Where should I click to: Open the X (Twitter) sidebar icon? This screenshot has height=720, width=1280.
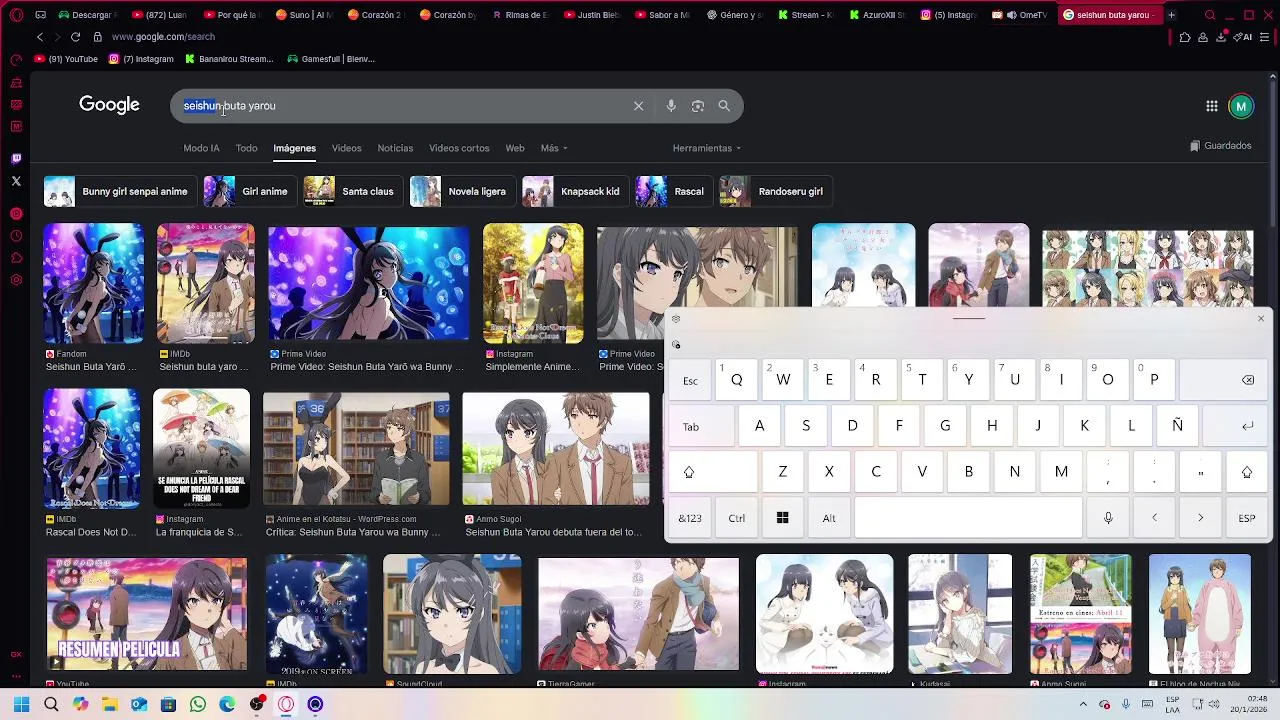16,181
